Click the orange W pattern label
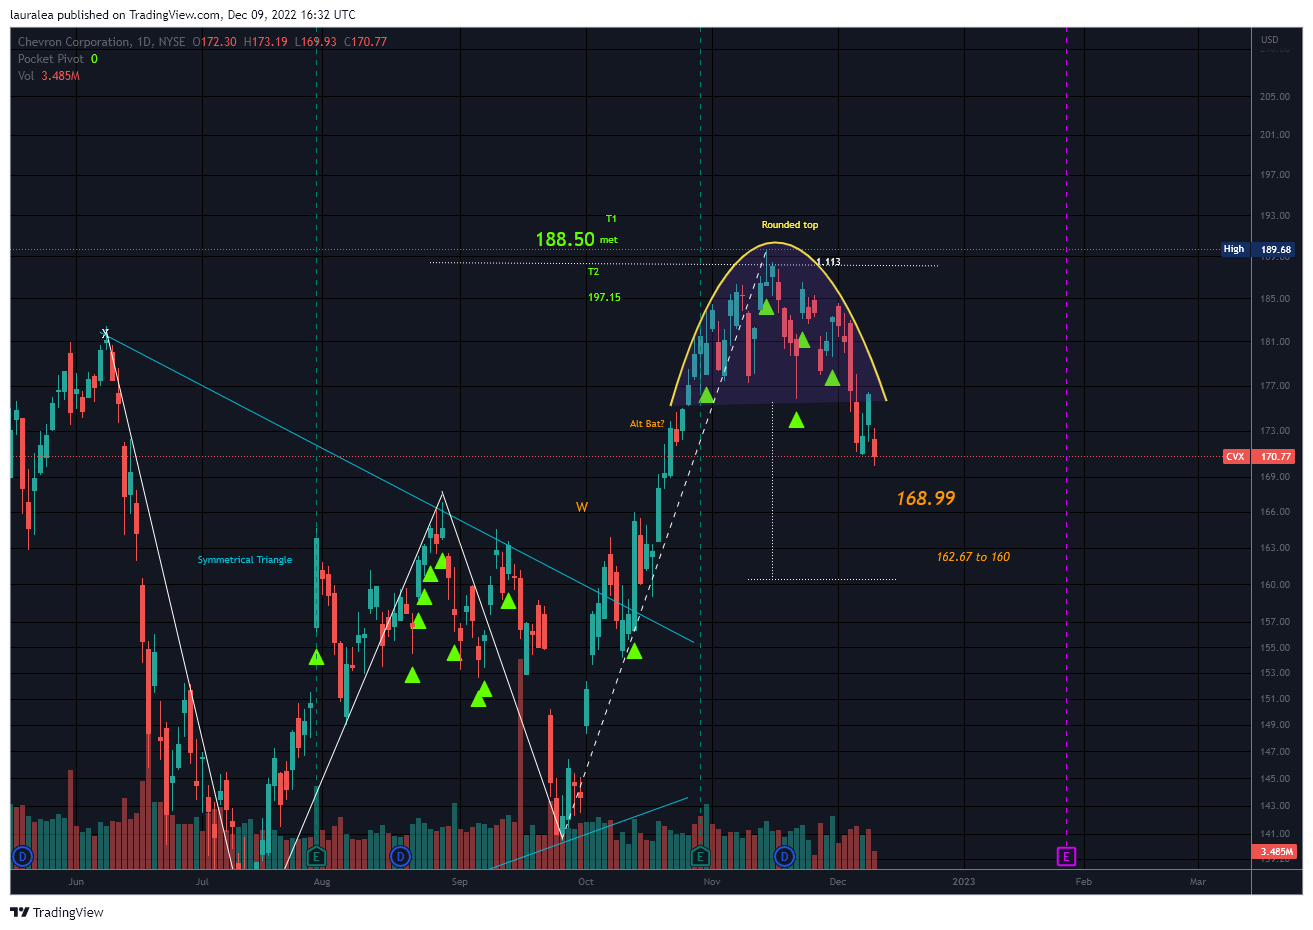 coord(582,507)
